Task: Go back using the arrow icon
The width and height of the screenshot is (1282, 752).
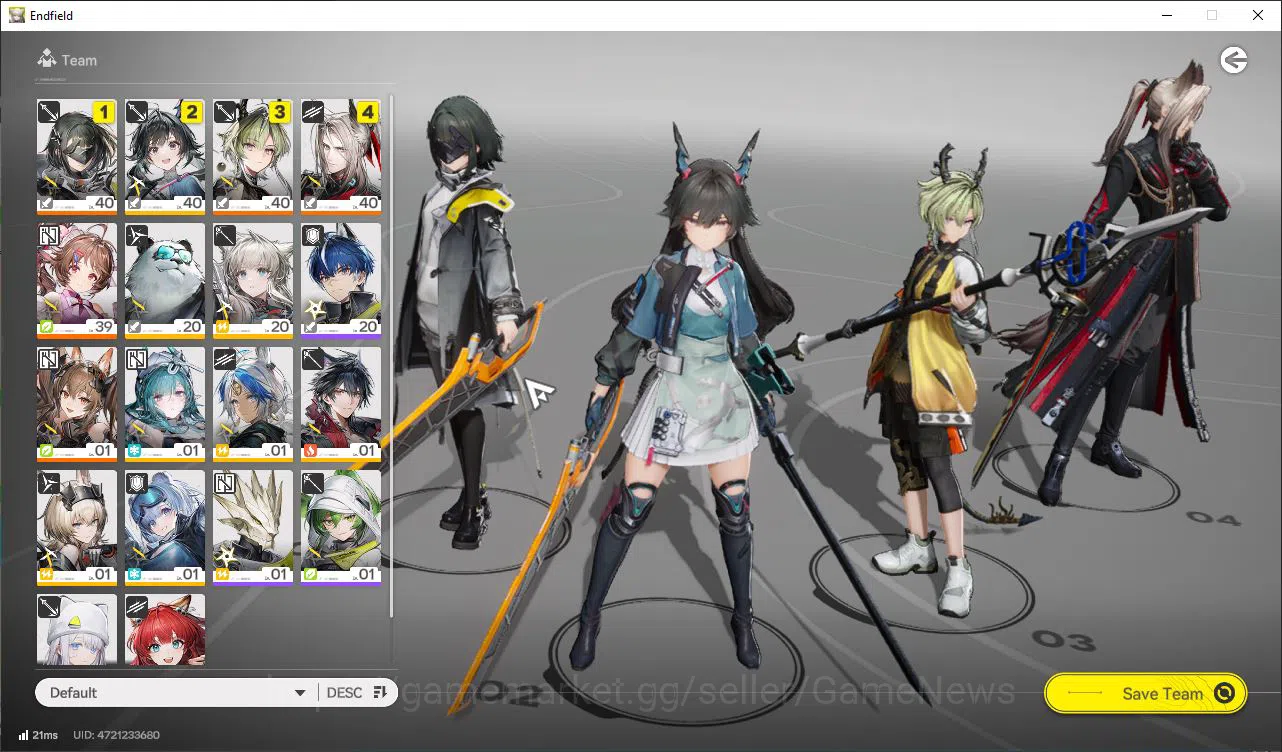Action: pyautogui.click(x=1234, y=61)
